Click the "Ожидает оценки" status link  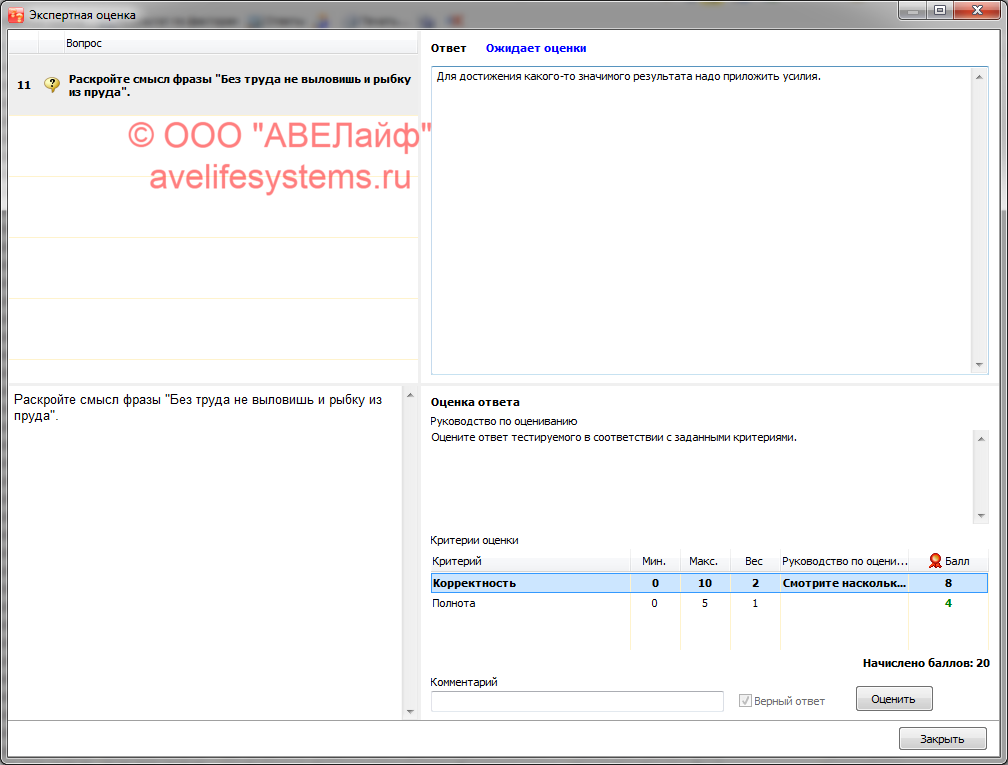[x=536, y=48]
